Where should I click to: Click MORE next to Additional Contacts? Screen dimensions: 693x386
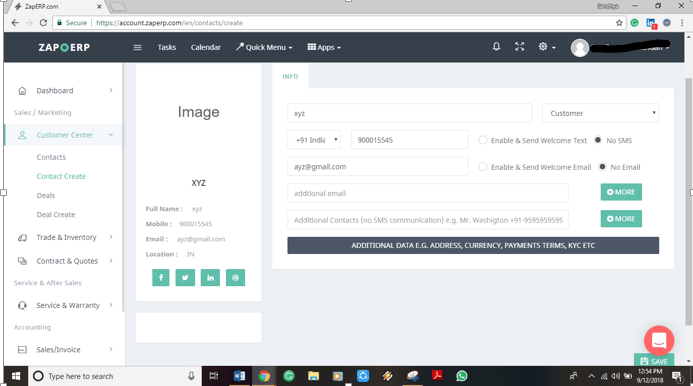(x=621, y=218)
